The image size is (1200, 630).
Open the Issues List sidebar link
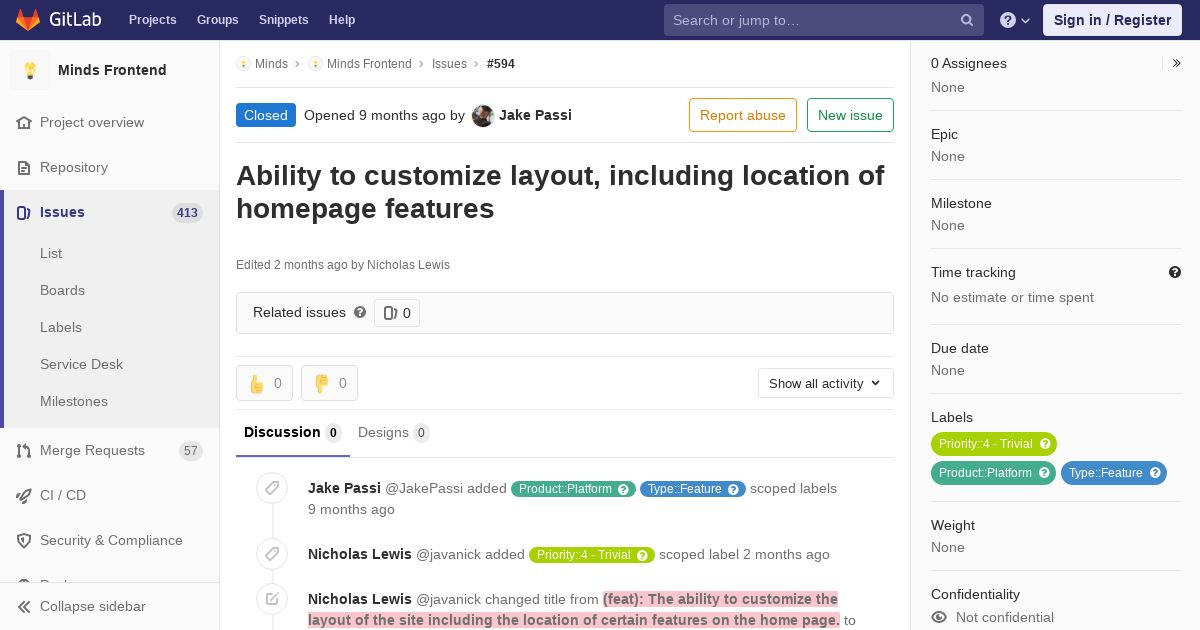pos(51,253)
